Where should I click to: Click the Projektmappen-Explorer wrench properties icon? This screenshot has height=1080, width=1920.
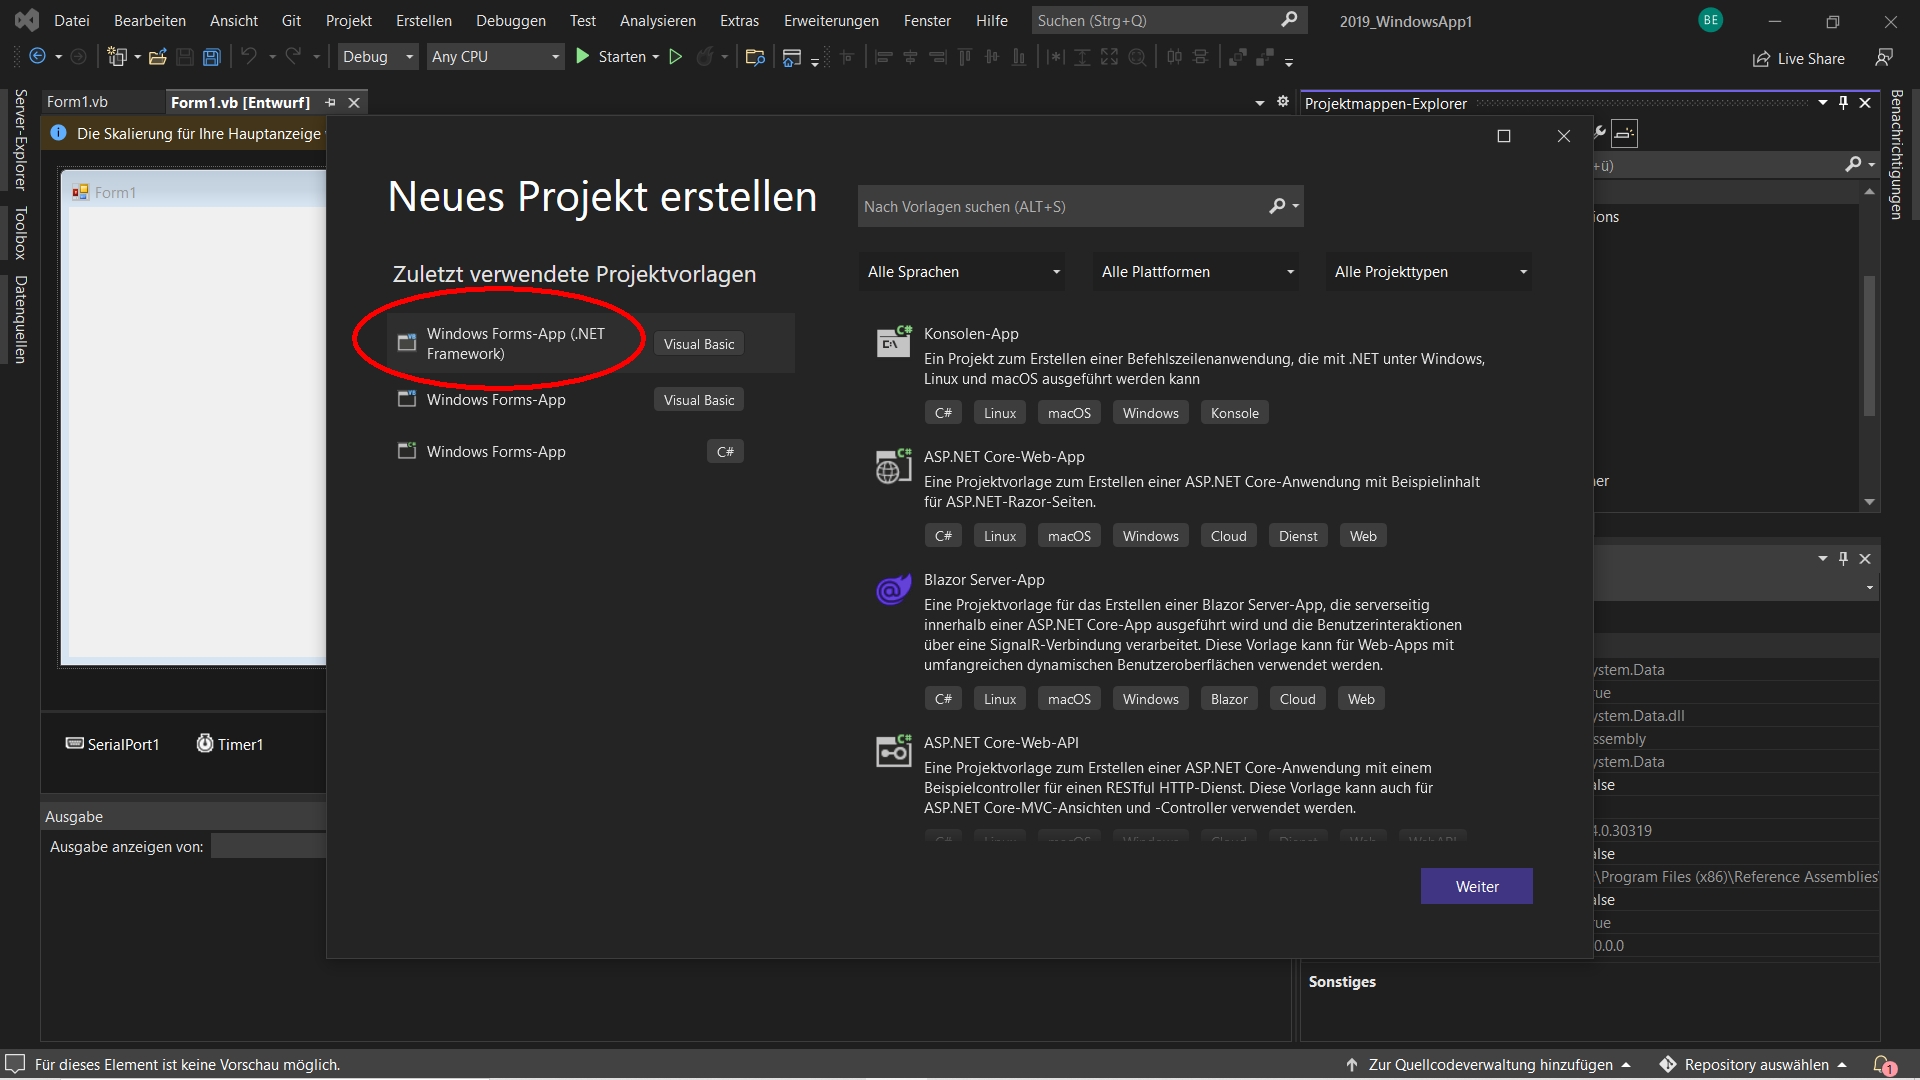coord(1599,133)
